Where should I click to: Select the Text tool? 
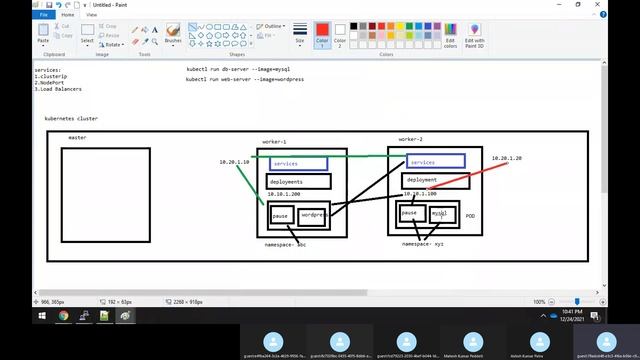coord(155,30)
